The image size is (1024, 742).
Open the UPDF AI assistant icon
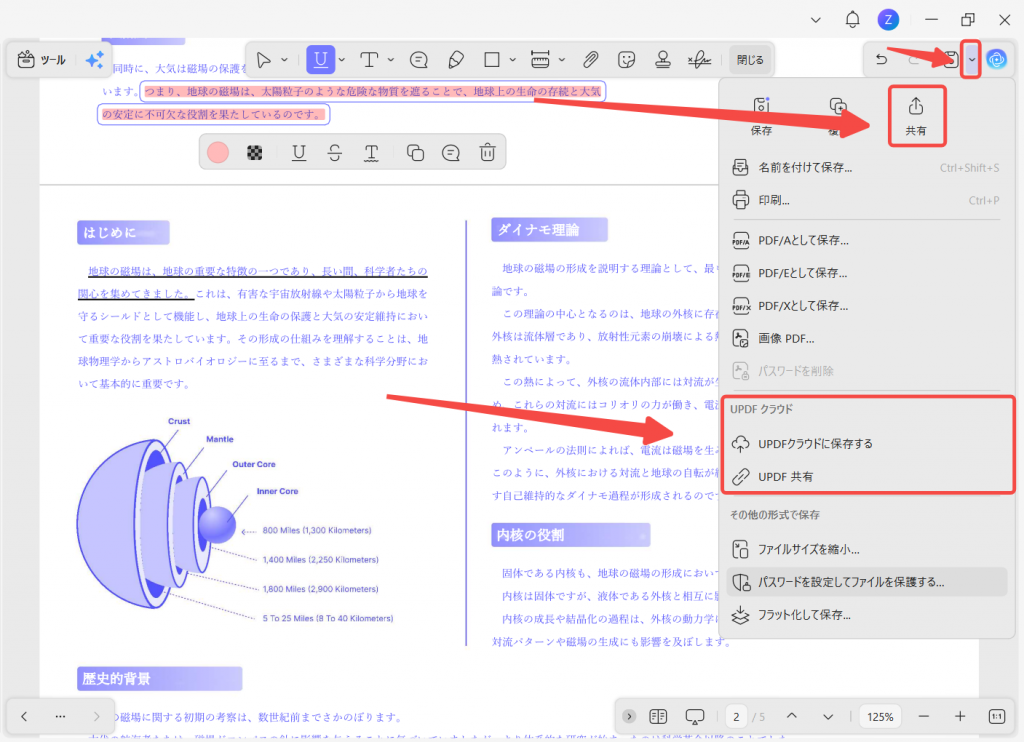coord(997,60)
